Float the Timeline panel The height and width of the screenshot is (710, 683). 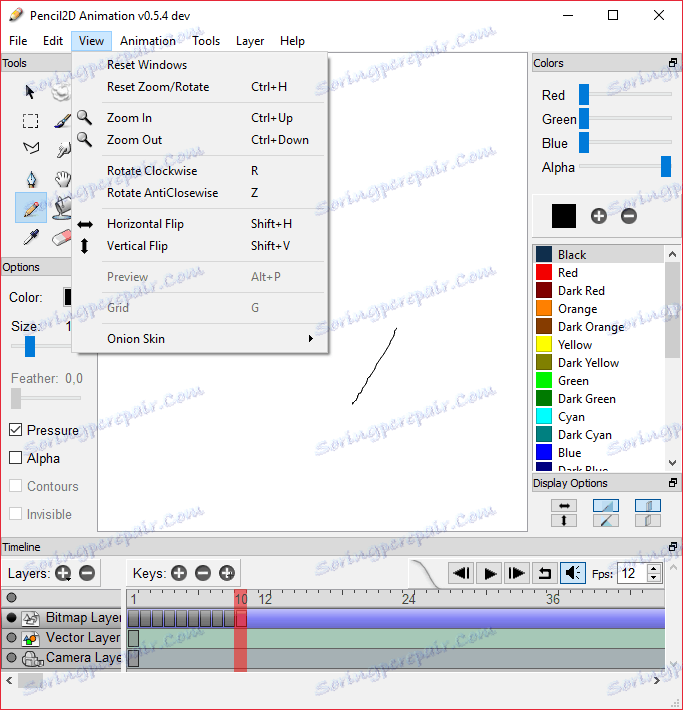[x=673, y=547]
